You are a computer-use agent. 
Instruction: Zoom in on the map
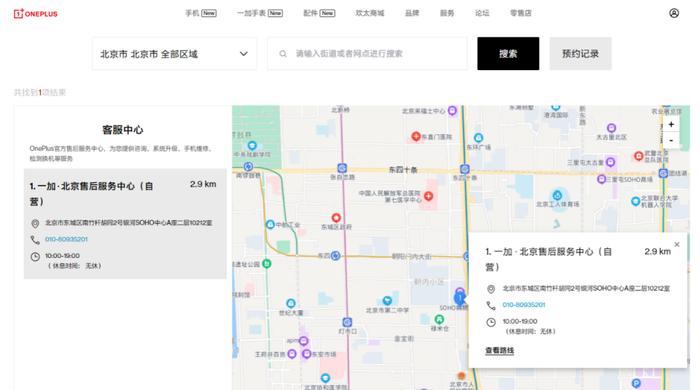(671, 124)
